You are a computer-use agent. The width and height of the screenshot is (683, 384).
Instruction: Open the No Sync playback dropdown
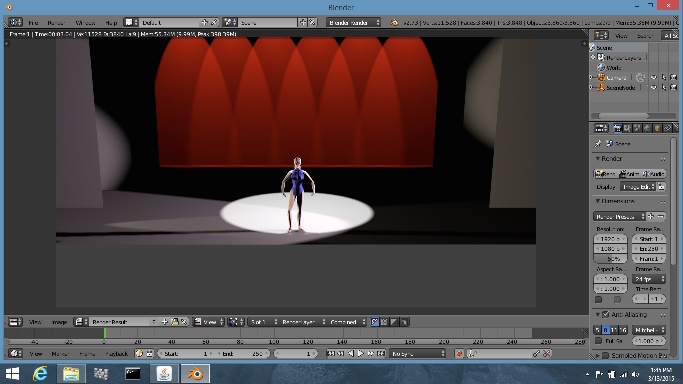[418, 354]
